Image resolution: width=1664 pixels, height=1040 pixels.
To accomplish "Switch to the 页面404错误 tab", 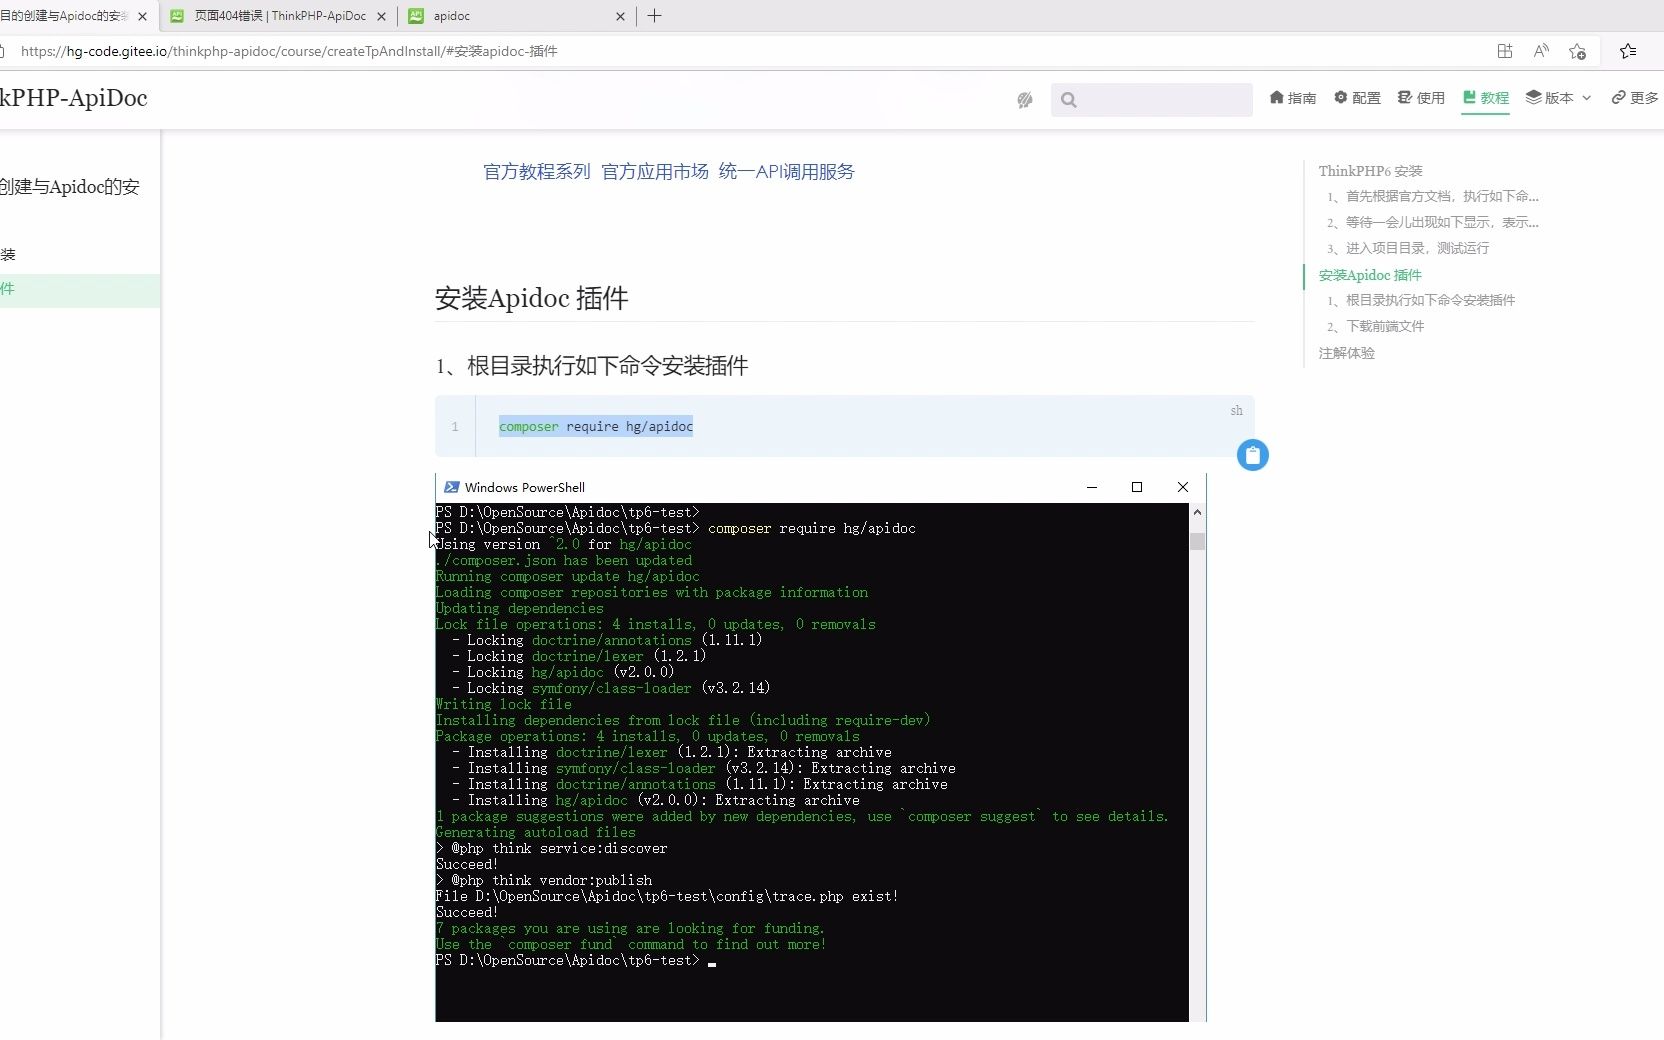I will (x=278, y=16).
